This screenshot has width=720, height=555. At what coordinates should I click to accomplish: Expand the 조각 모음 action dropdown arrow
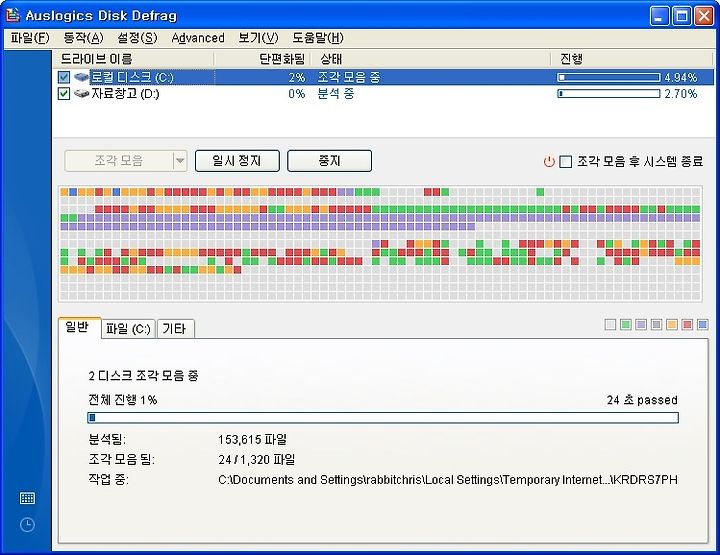(180, 161)
